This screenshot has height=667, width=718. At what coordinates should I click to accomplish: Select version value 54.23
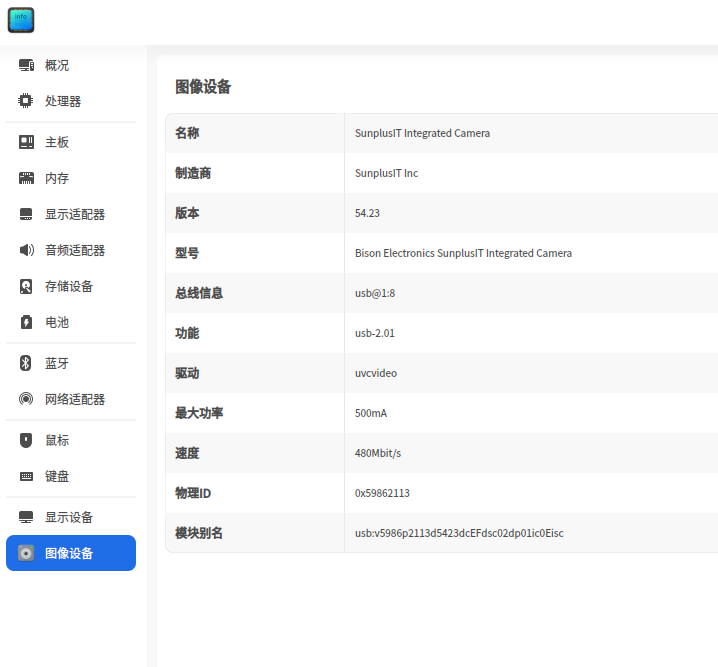pyautogui.click(x=367, y=213)
